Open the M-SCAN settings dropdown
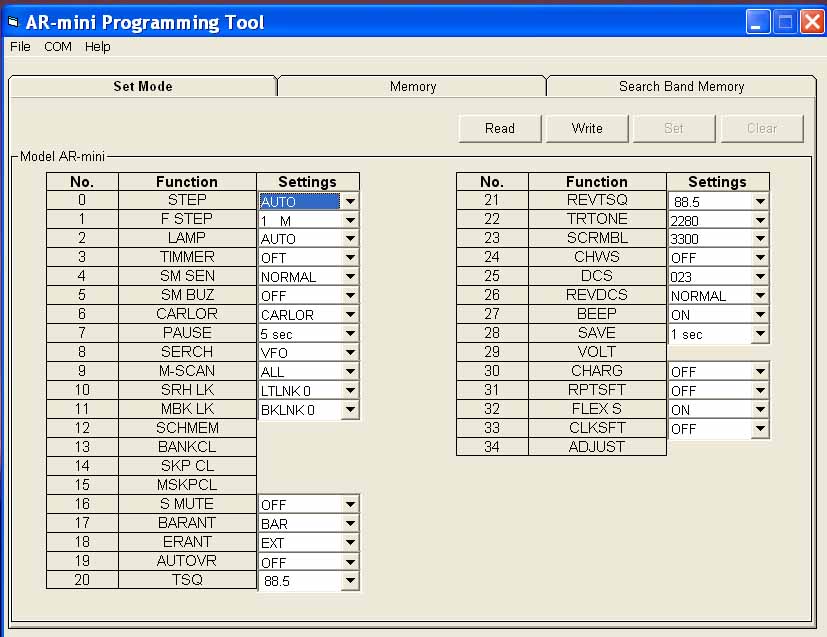Screen dimensions: 827x637 pos(350,372)
